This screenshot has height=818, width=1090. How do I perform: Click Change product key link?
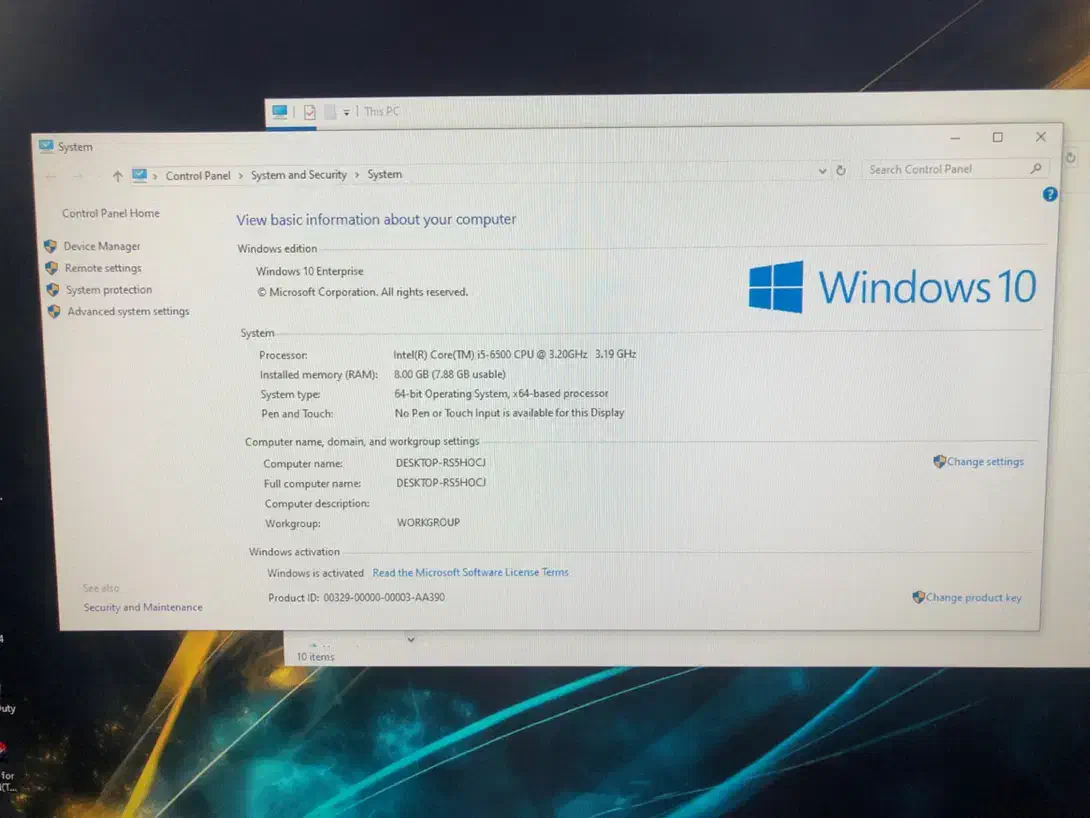point(973,597)
